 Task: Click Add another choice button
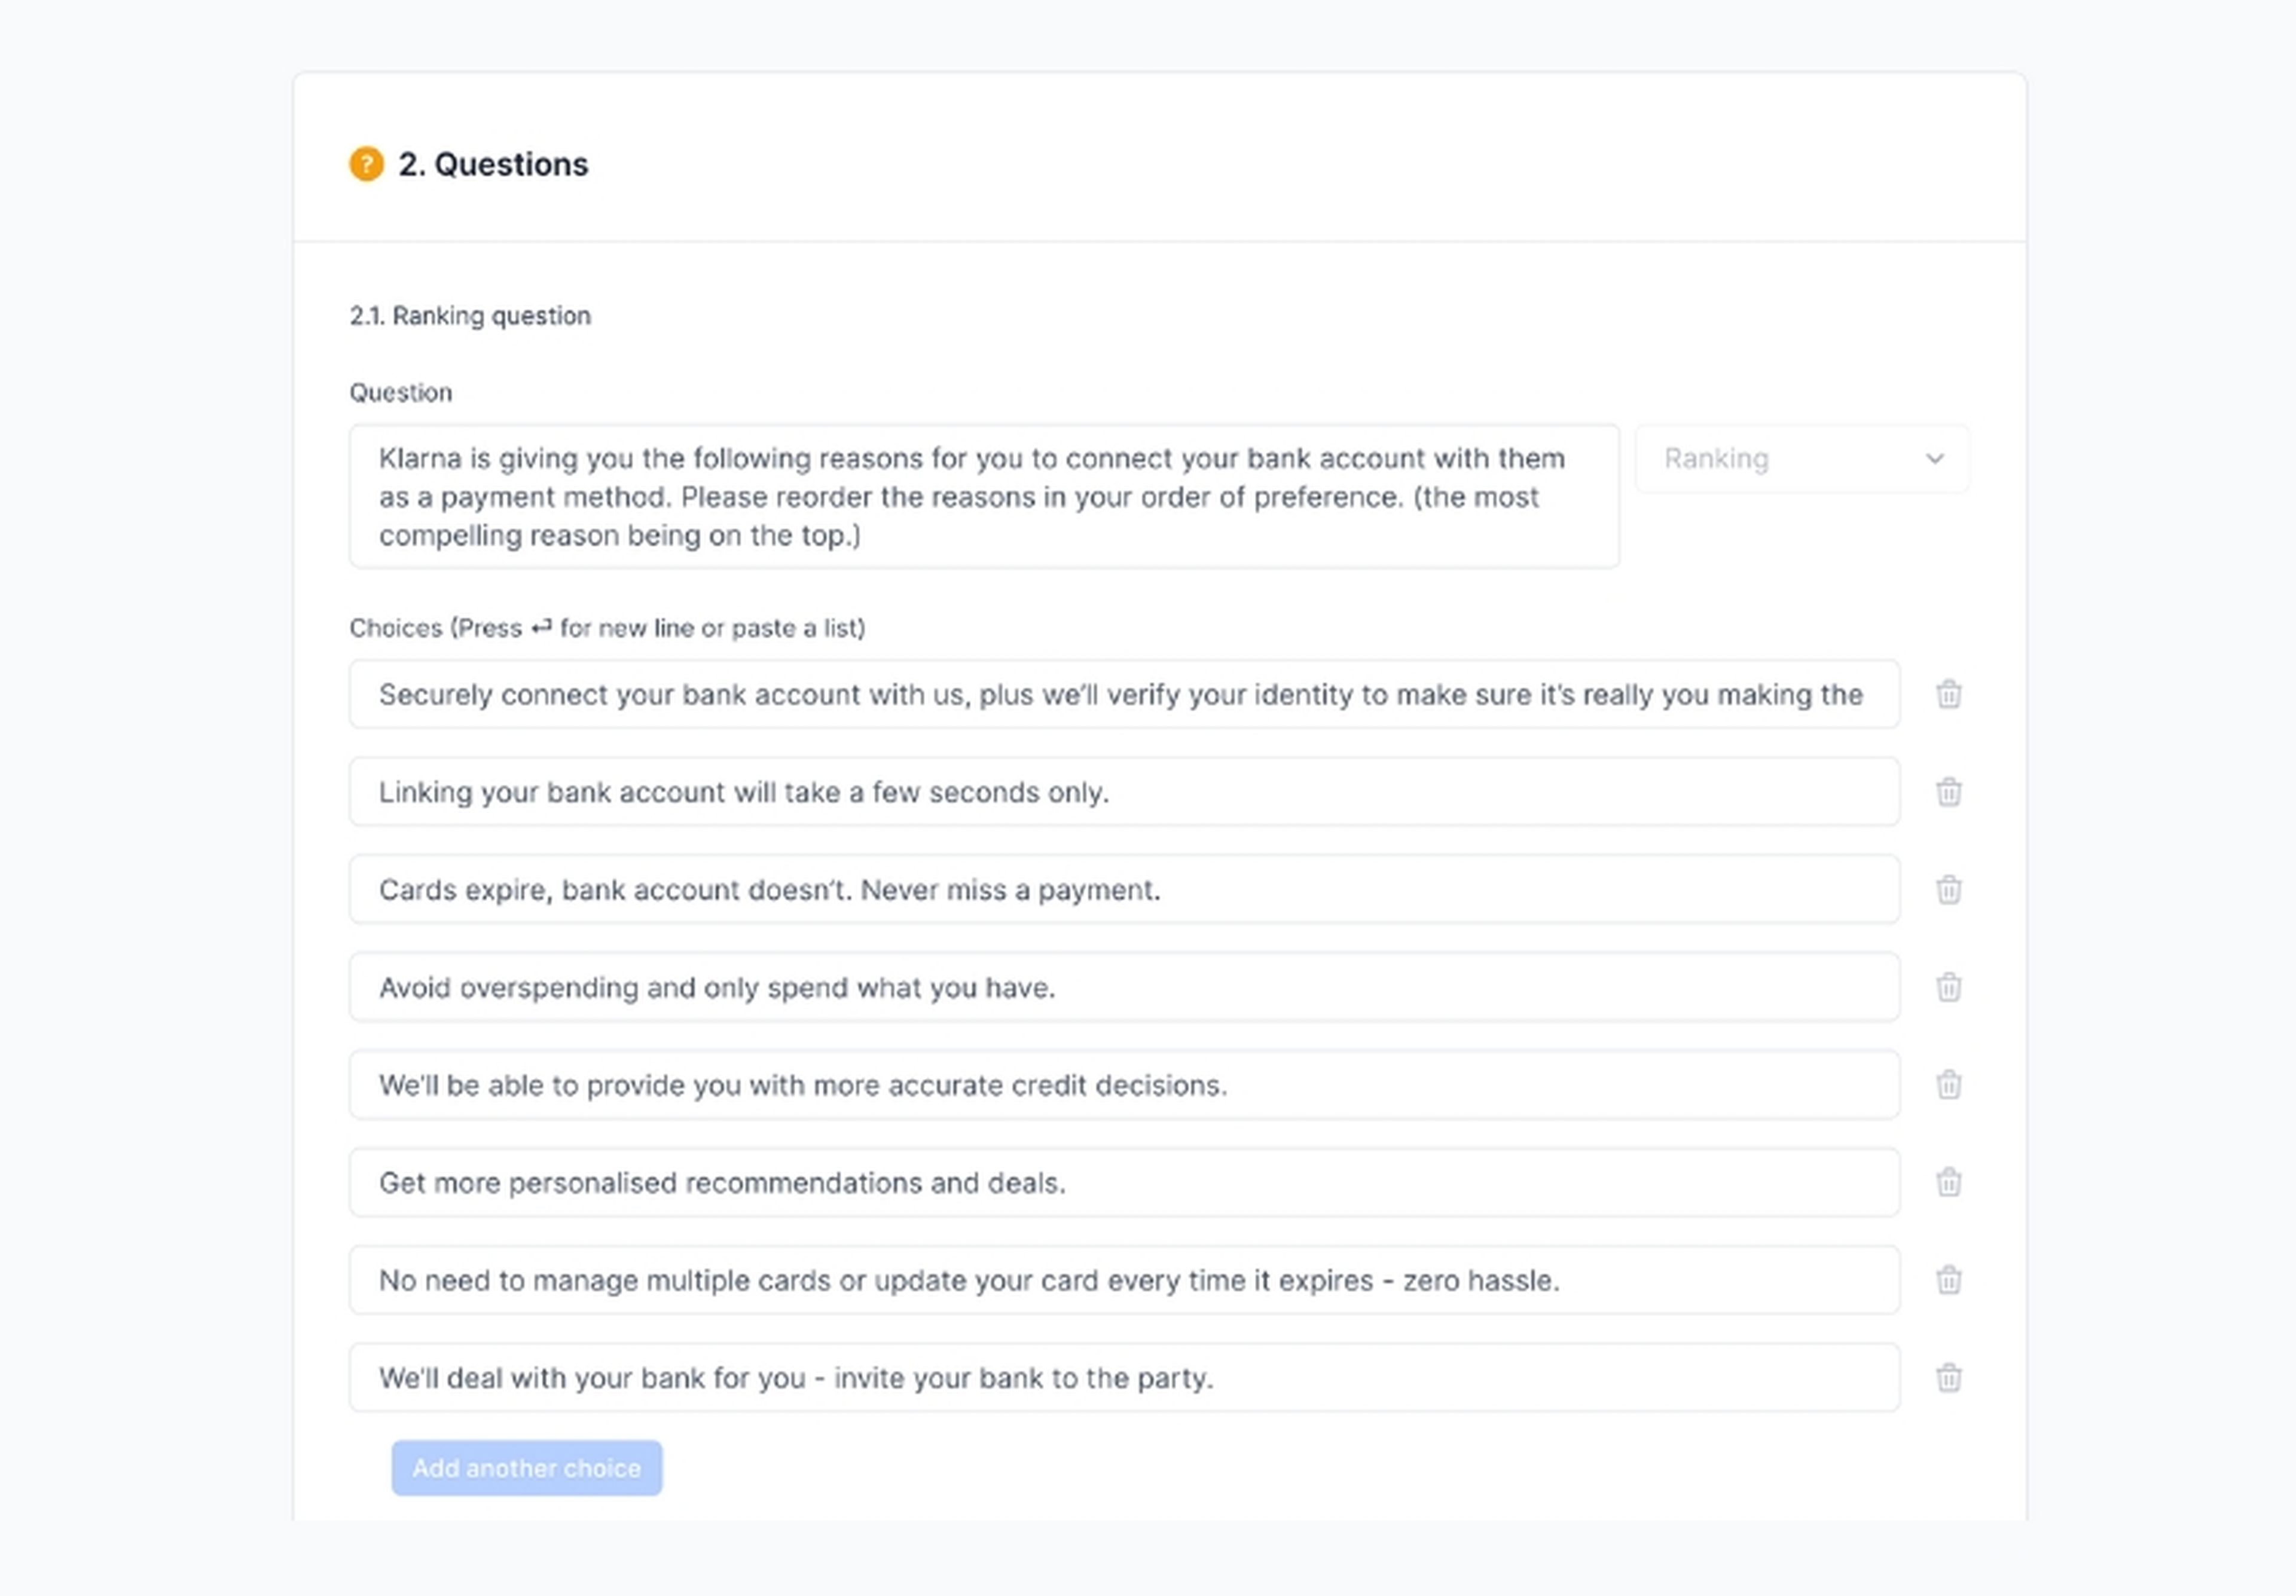(x=526, y=1467)
